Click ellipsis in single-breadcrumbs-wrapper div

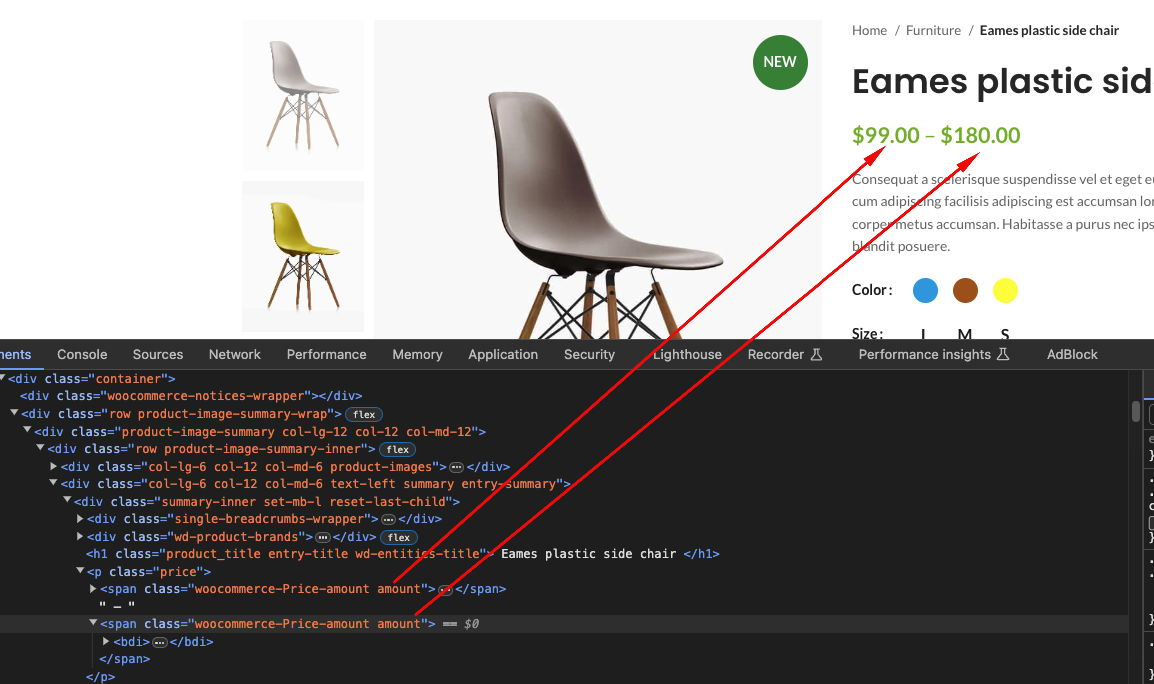[x=389, y=519]
